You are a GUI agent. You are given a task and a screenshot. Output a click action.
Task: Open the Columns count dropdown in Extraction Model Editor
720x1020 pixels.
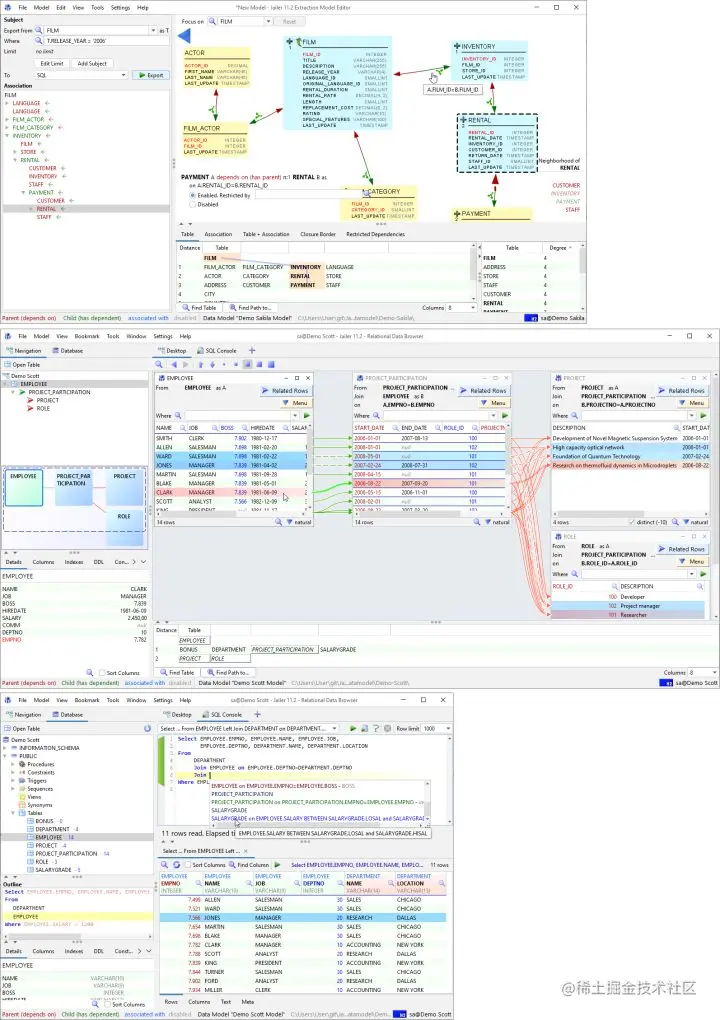pyautogui.click(x=473, y=308)
